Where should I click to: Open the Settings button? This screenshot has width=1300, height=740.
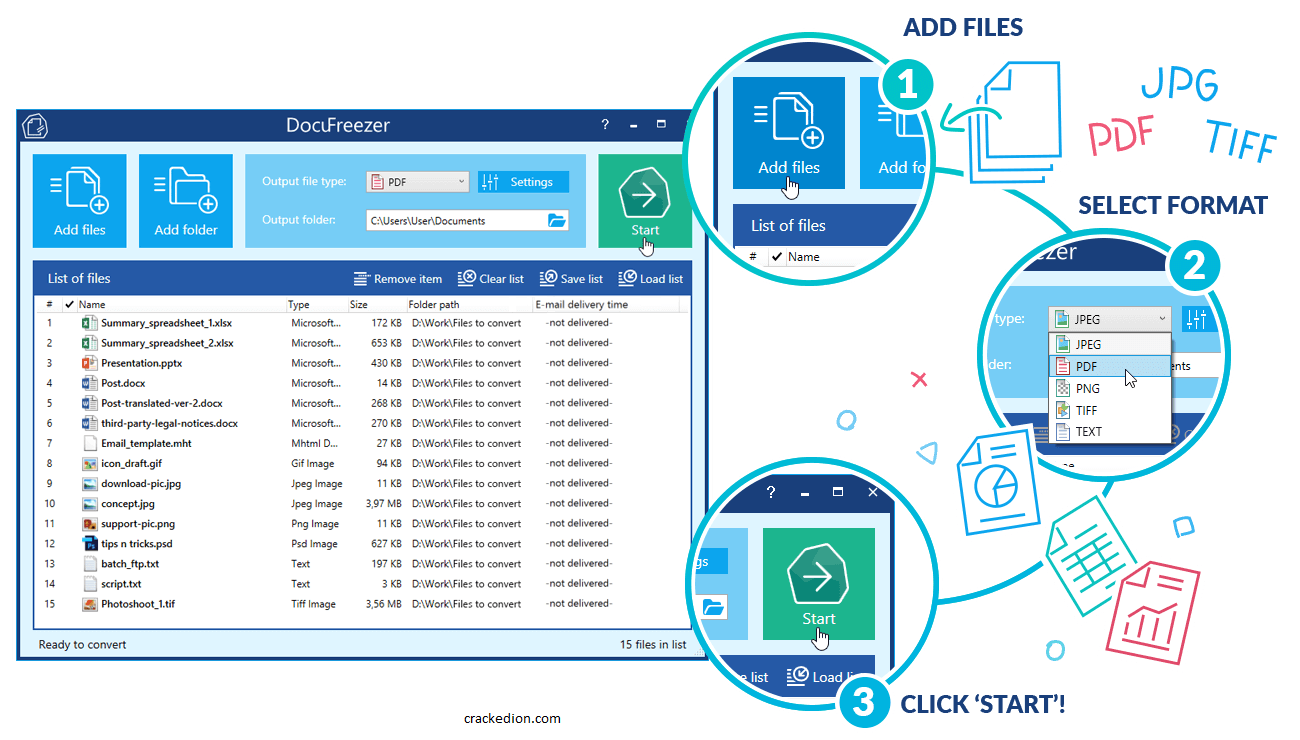coord(523,182)
